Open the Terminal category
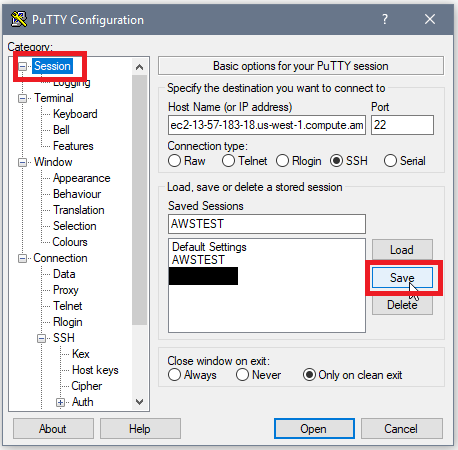Image resolution: width=458 pixels, height=450 pixels. click(54, 98)
